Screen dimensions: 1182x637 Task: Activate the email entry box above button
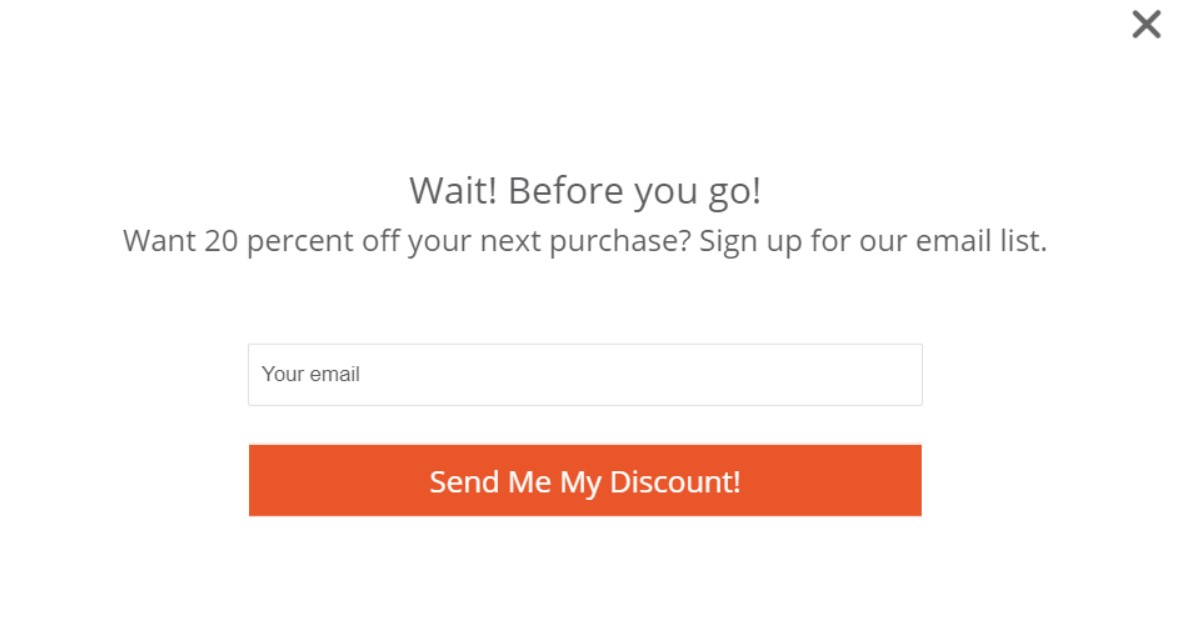pos(584,375)
